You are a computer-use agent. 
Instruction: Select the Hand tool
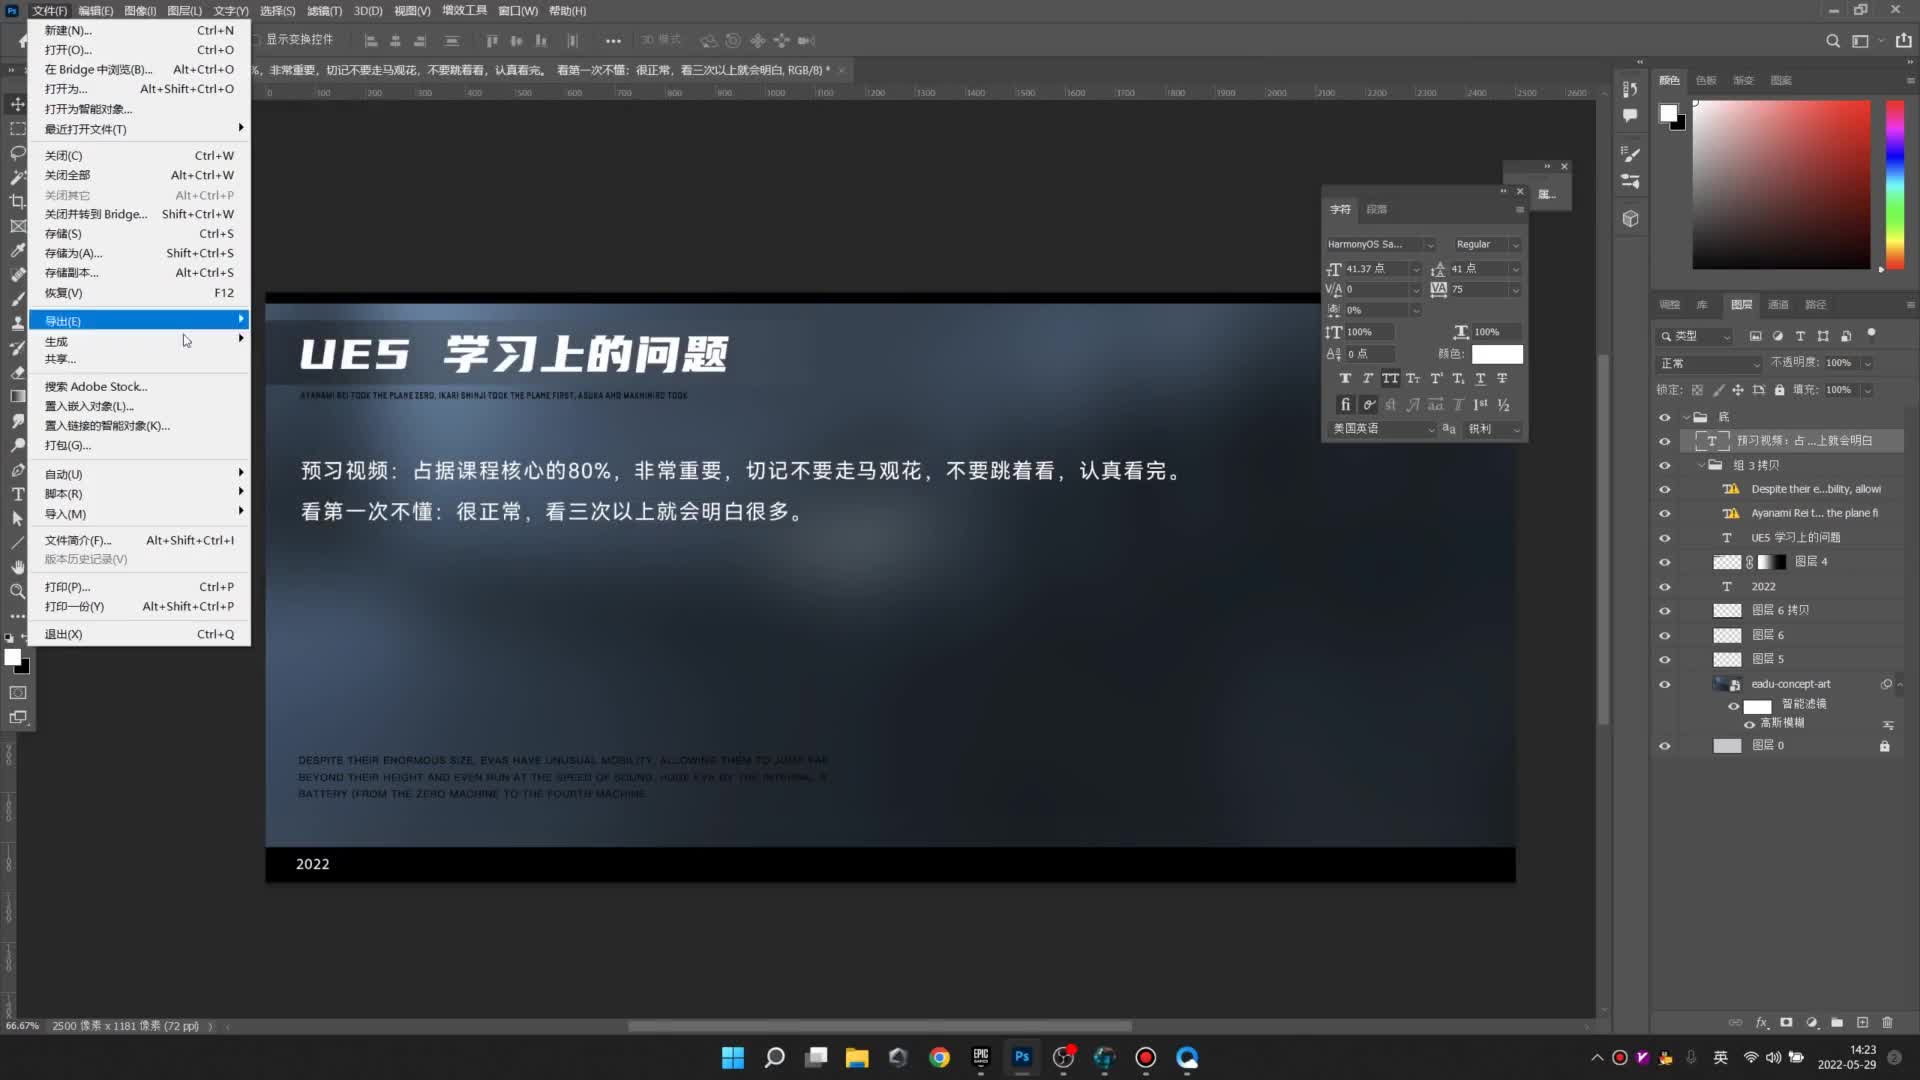pos(17,567)
